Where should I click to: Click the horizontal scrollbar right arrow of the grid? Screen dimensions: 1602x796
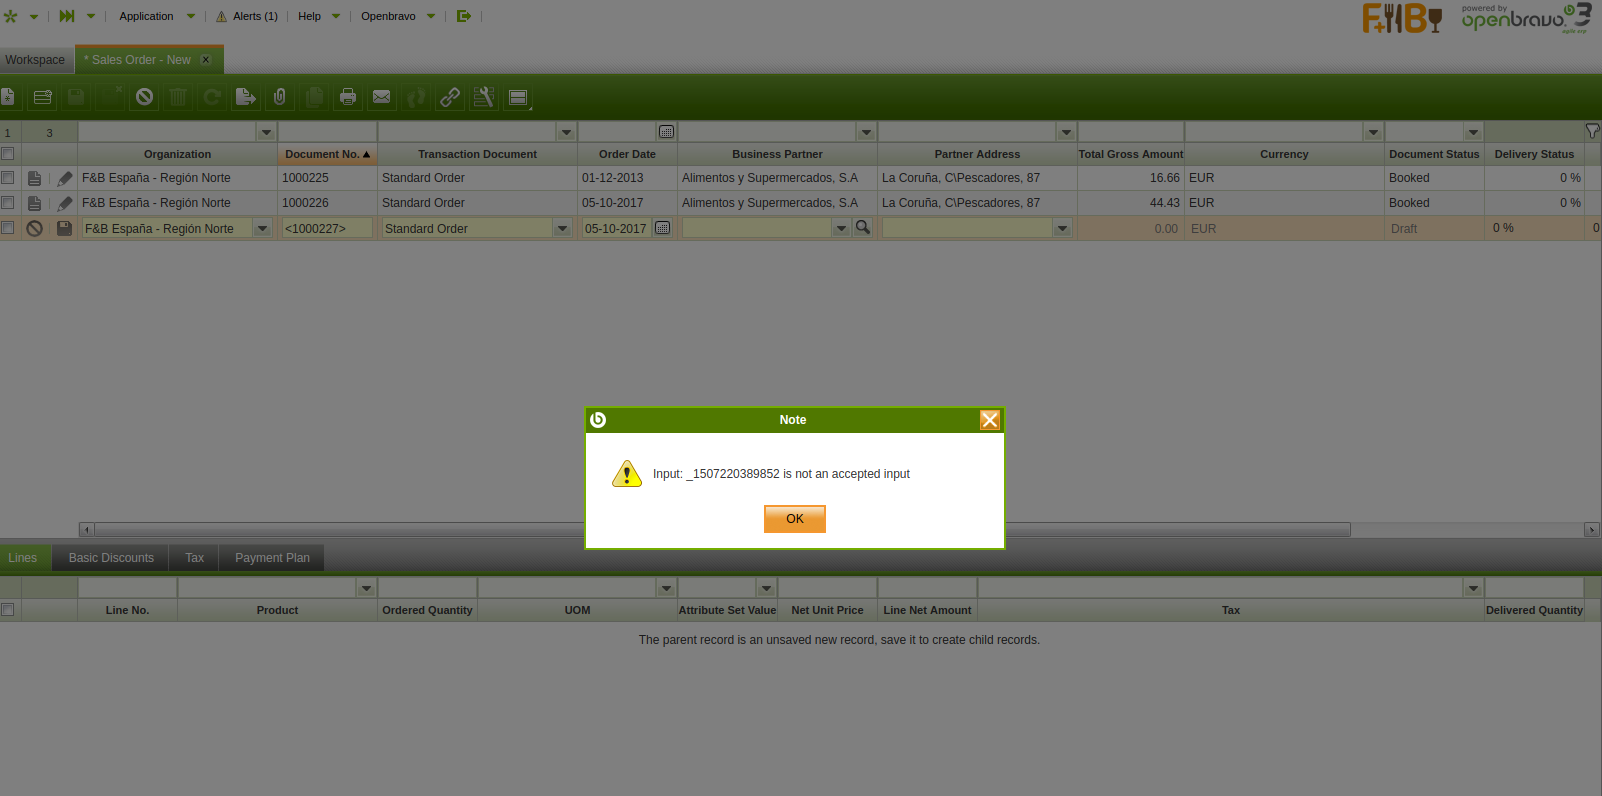pos(1591,530)
